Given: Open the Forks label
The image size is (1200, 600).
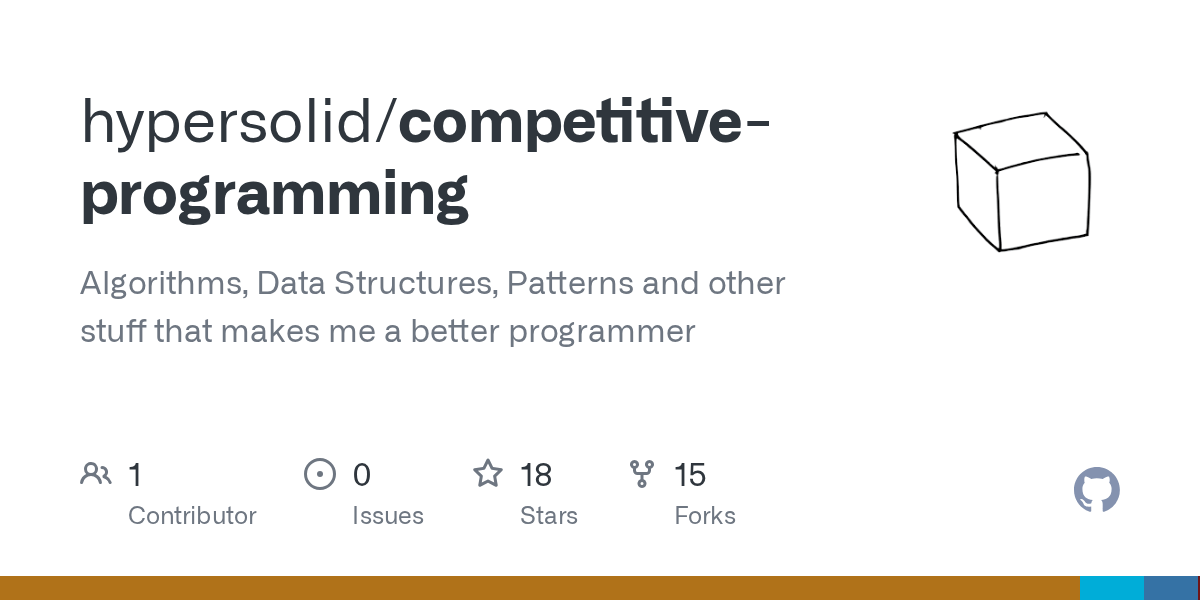Looking at the screenshot, I should [705, 516].
